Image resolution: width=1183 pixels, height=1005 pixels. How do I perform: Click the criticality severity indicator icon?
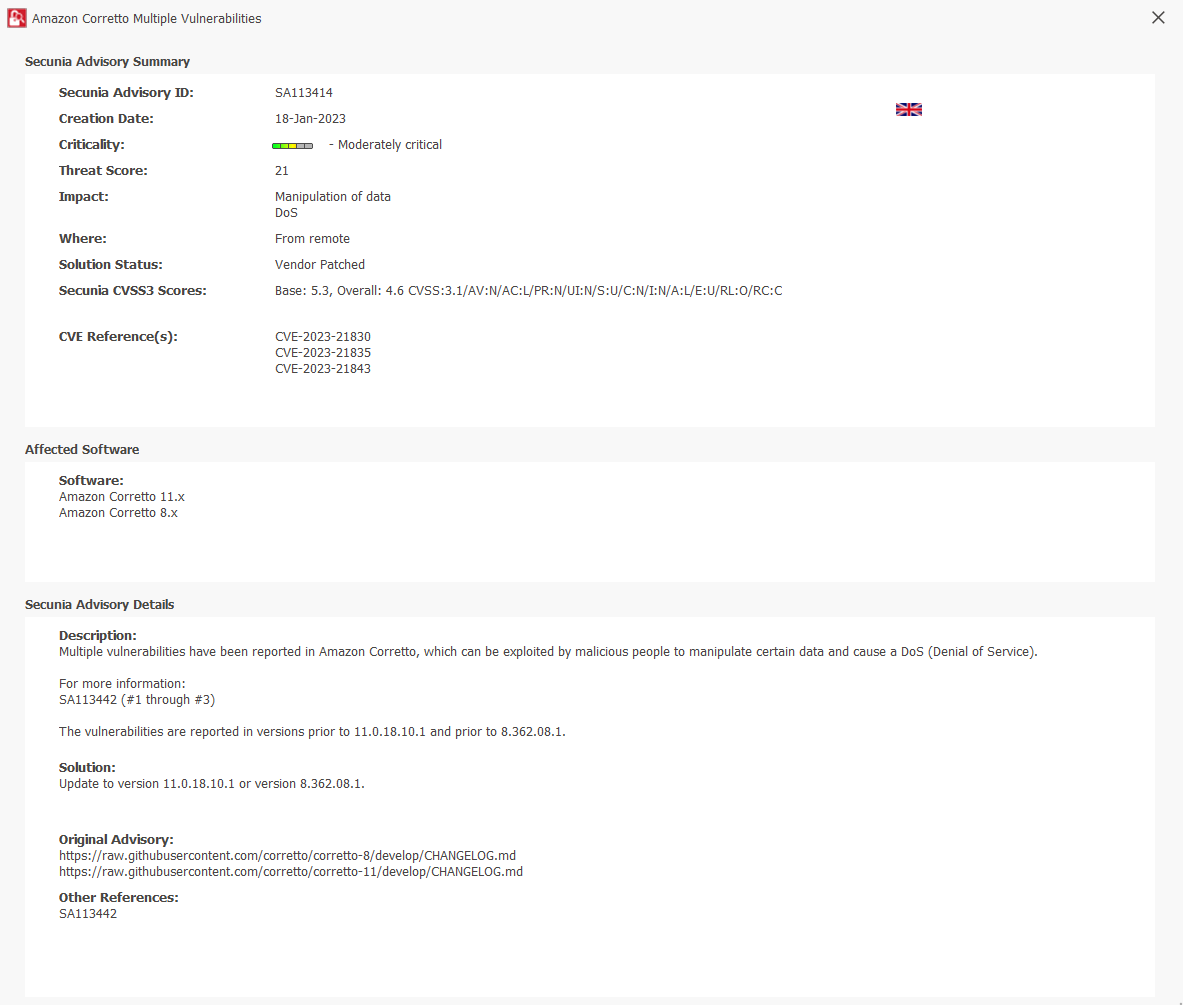[x=292, y=145]
